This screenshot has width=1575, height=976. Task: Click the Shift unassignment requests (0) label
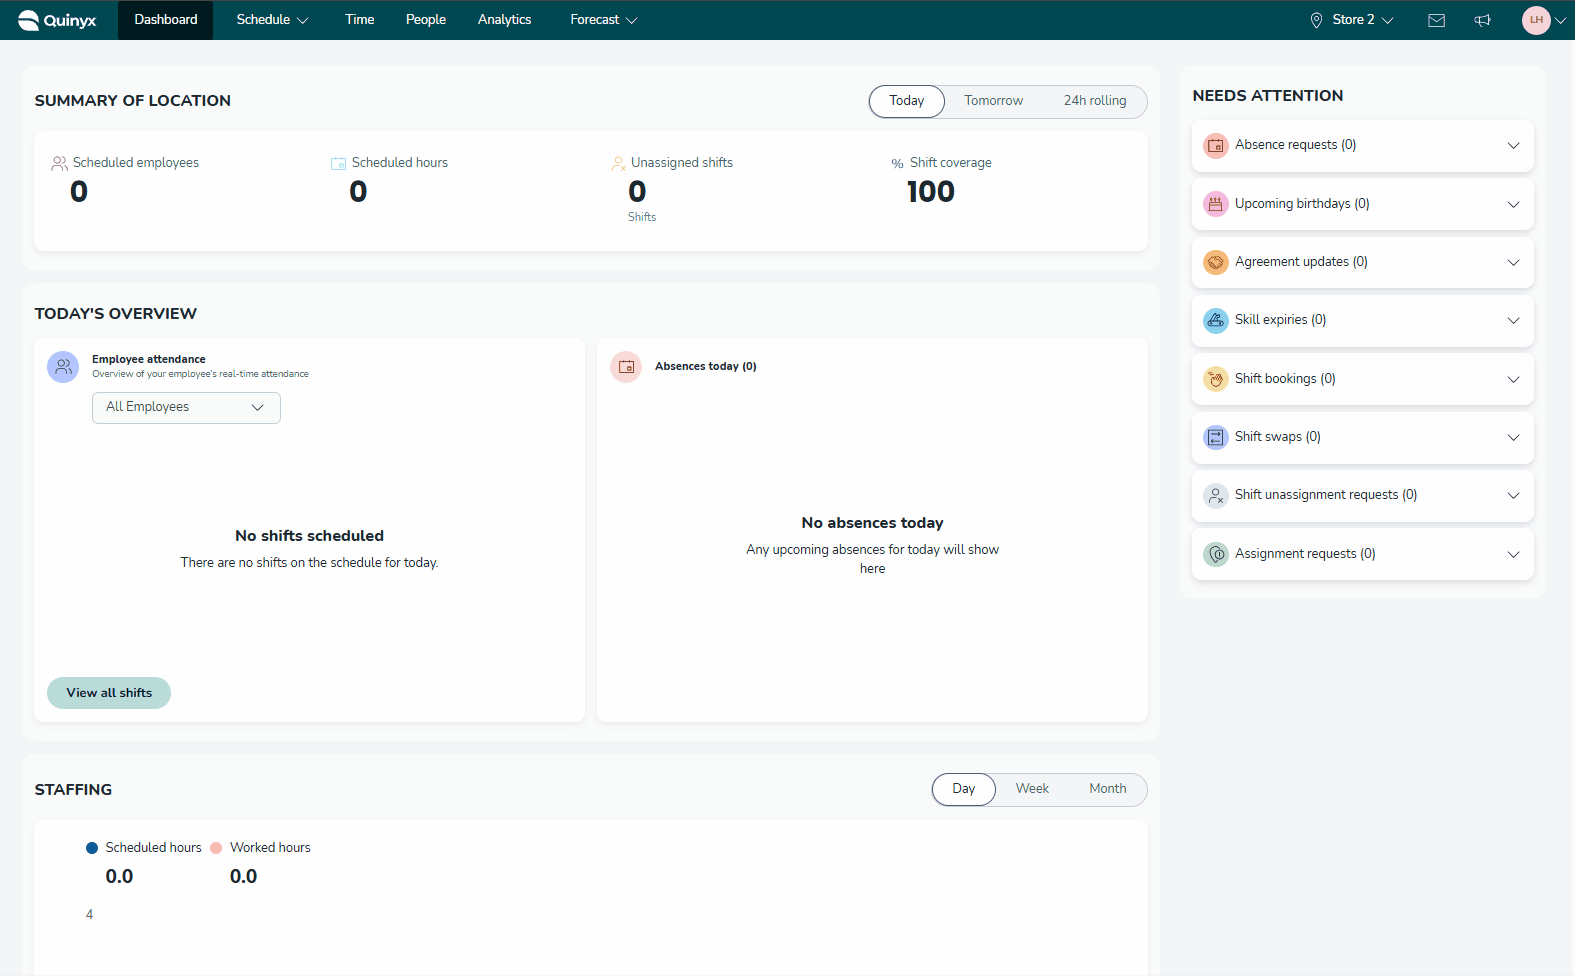click(1326, 495)
